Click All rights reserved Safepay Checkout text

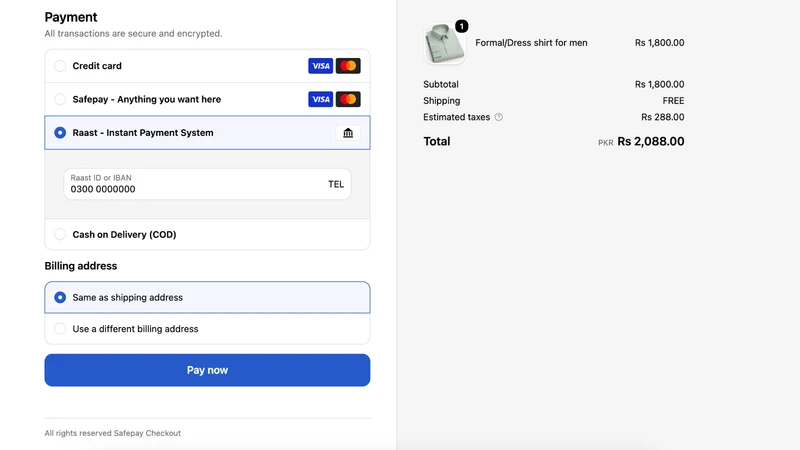[x=113, y=433]
